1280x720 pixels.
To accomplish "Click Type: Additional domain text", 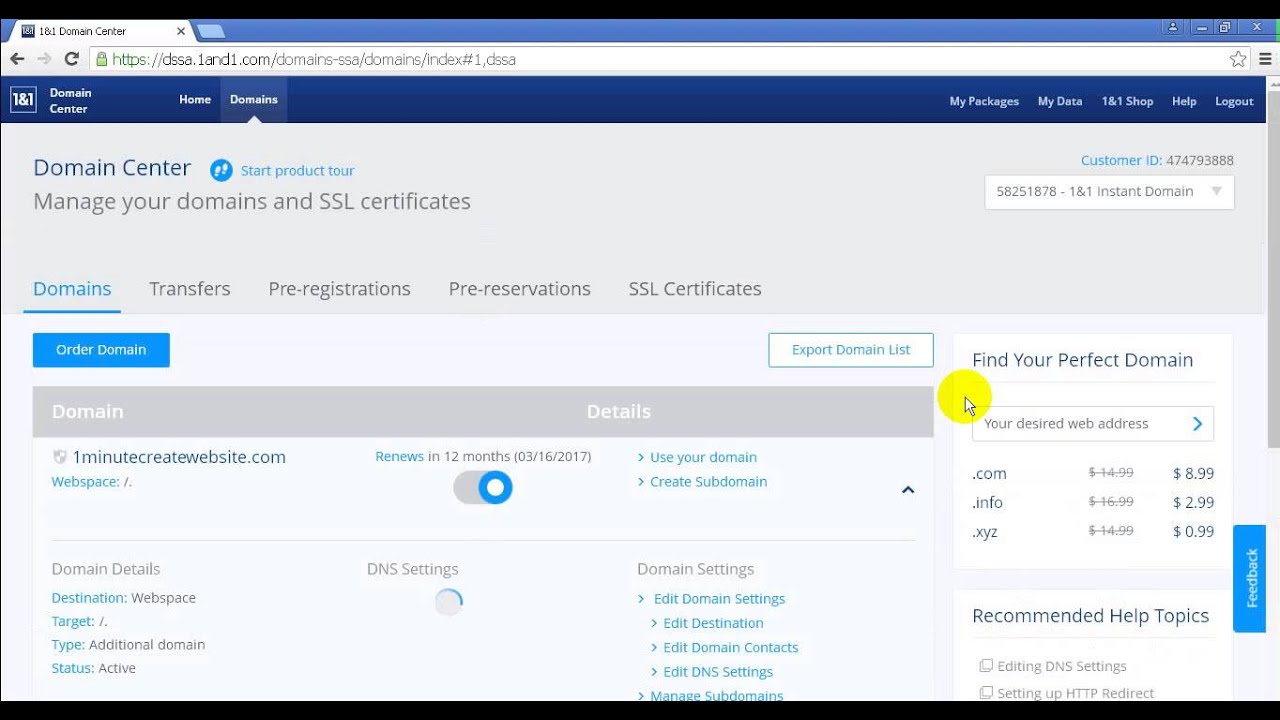I will click(128, 645).
